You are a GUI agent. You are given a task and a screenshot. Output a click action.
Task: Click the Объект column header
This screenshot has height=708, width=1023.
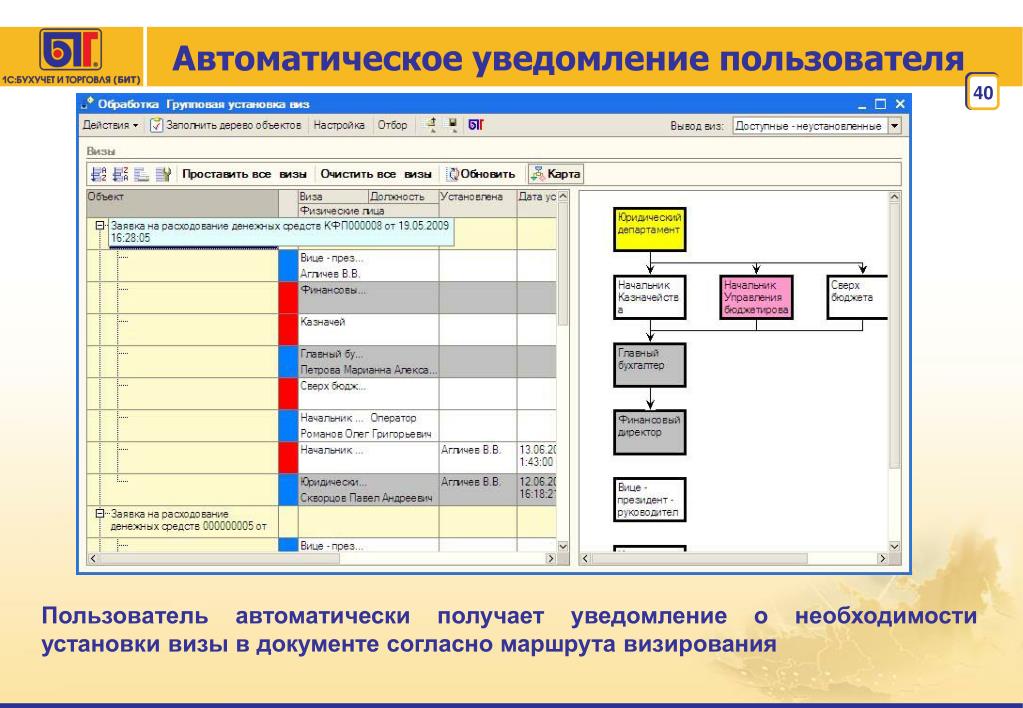click(183, 203)
